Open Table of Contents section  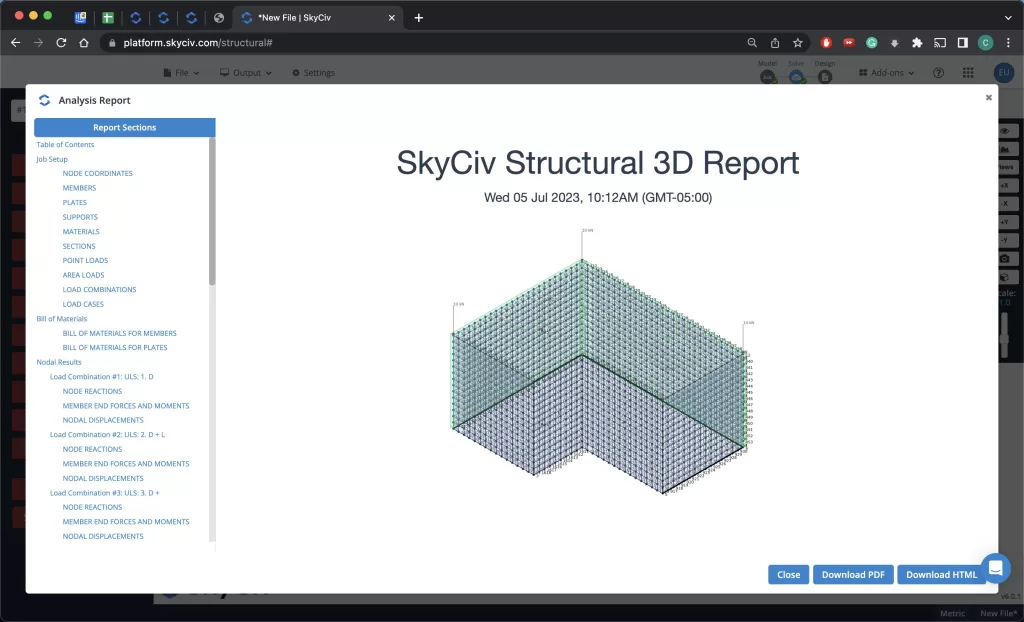click(x=65, y=144)
